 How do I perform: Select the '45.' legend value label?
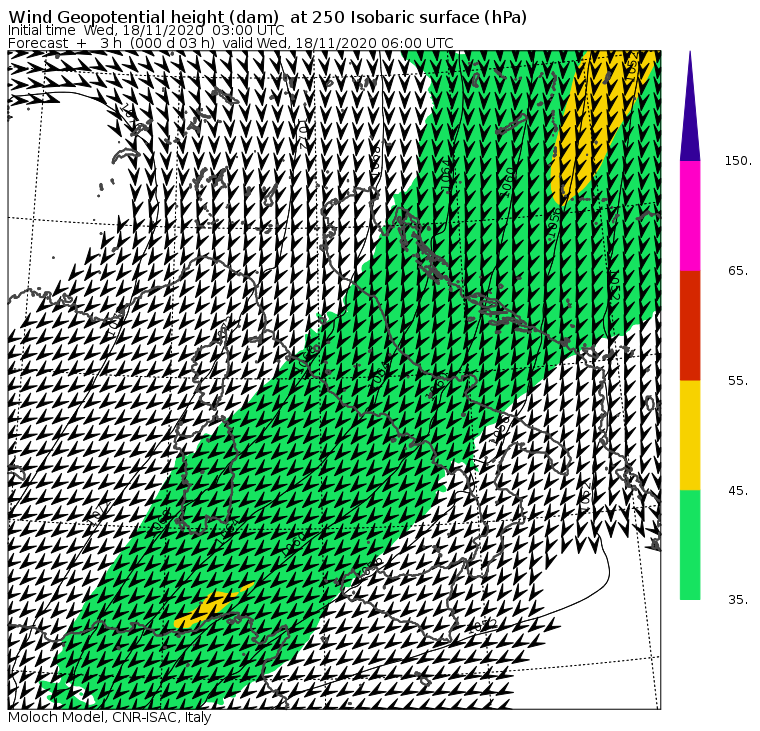[x=738, y=491]
